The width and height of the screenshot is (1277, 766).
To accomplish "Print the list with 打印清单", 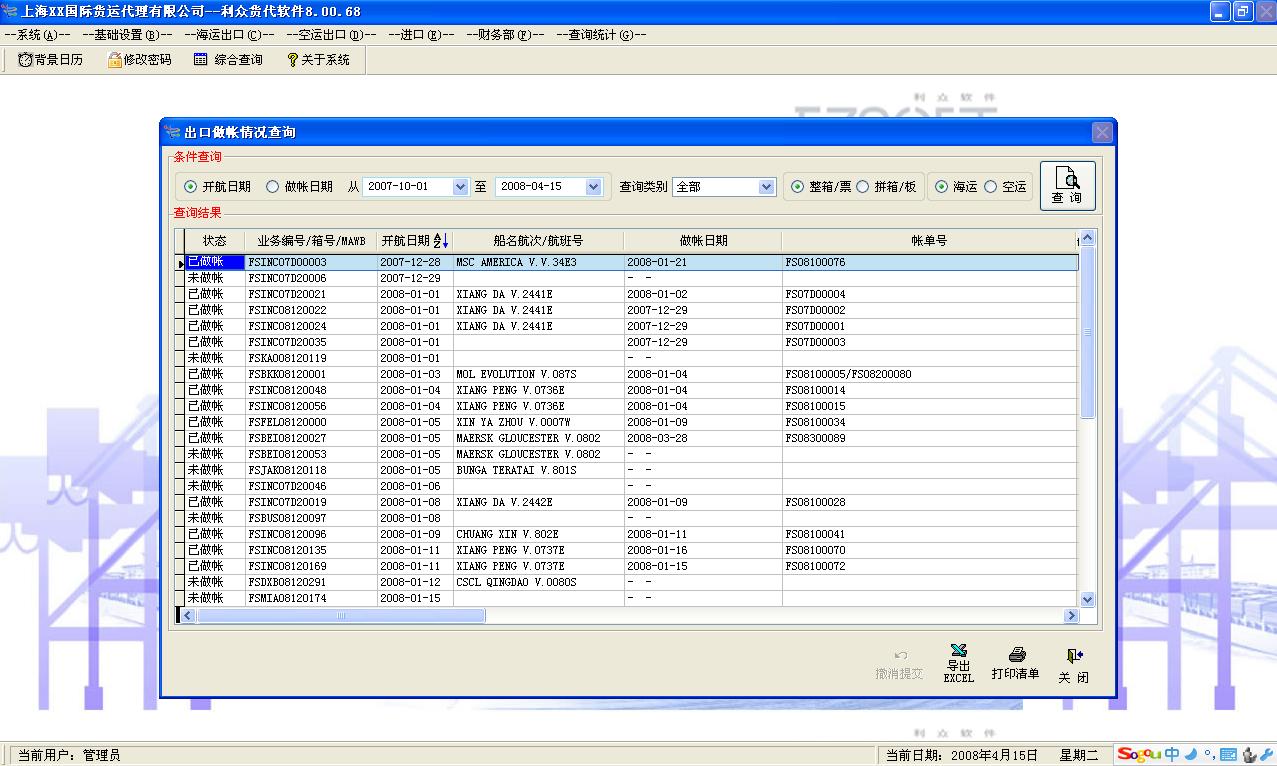I will click(x=1016, y=664).
